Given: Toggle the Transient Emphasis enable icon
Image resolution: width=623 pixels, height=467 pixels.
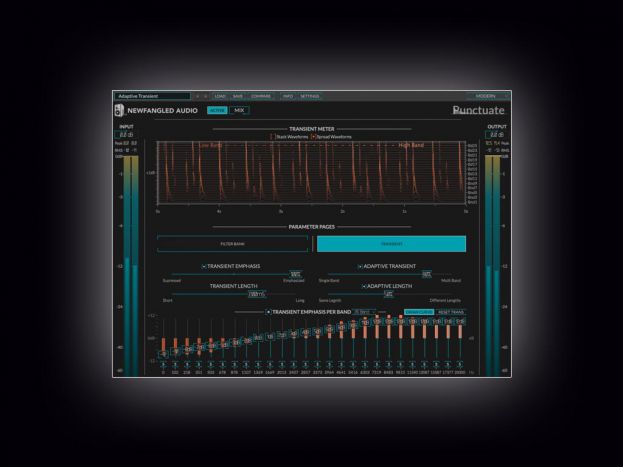Looking at the screenshot, I should (204, 266).
